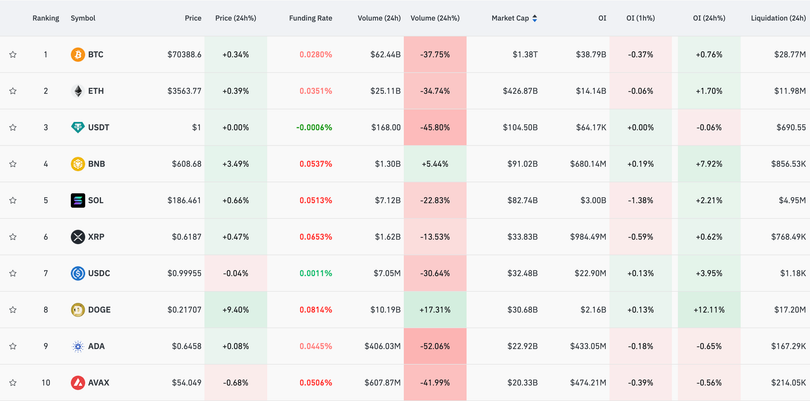
Task: Open the USDC symbol link
Action: 98,273
